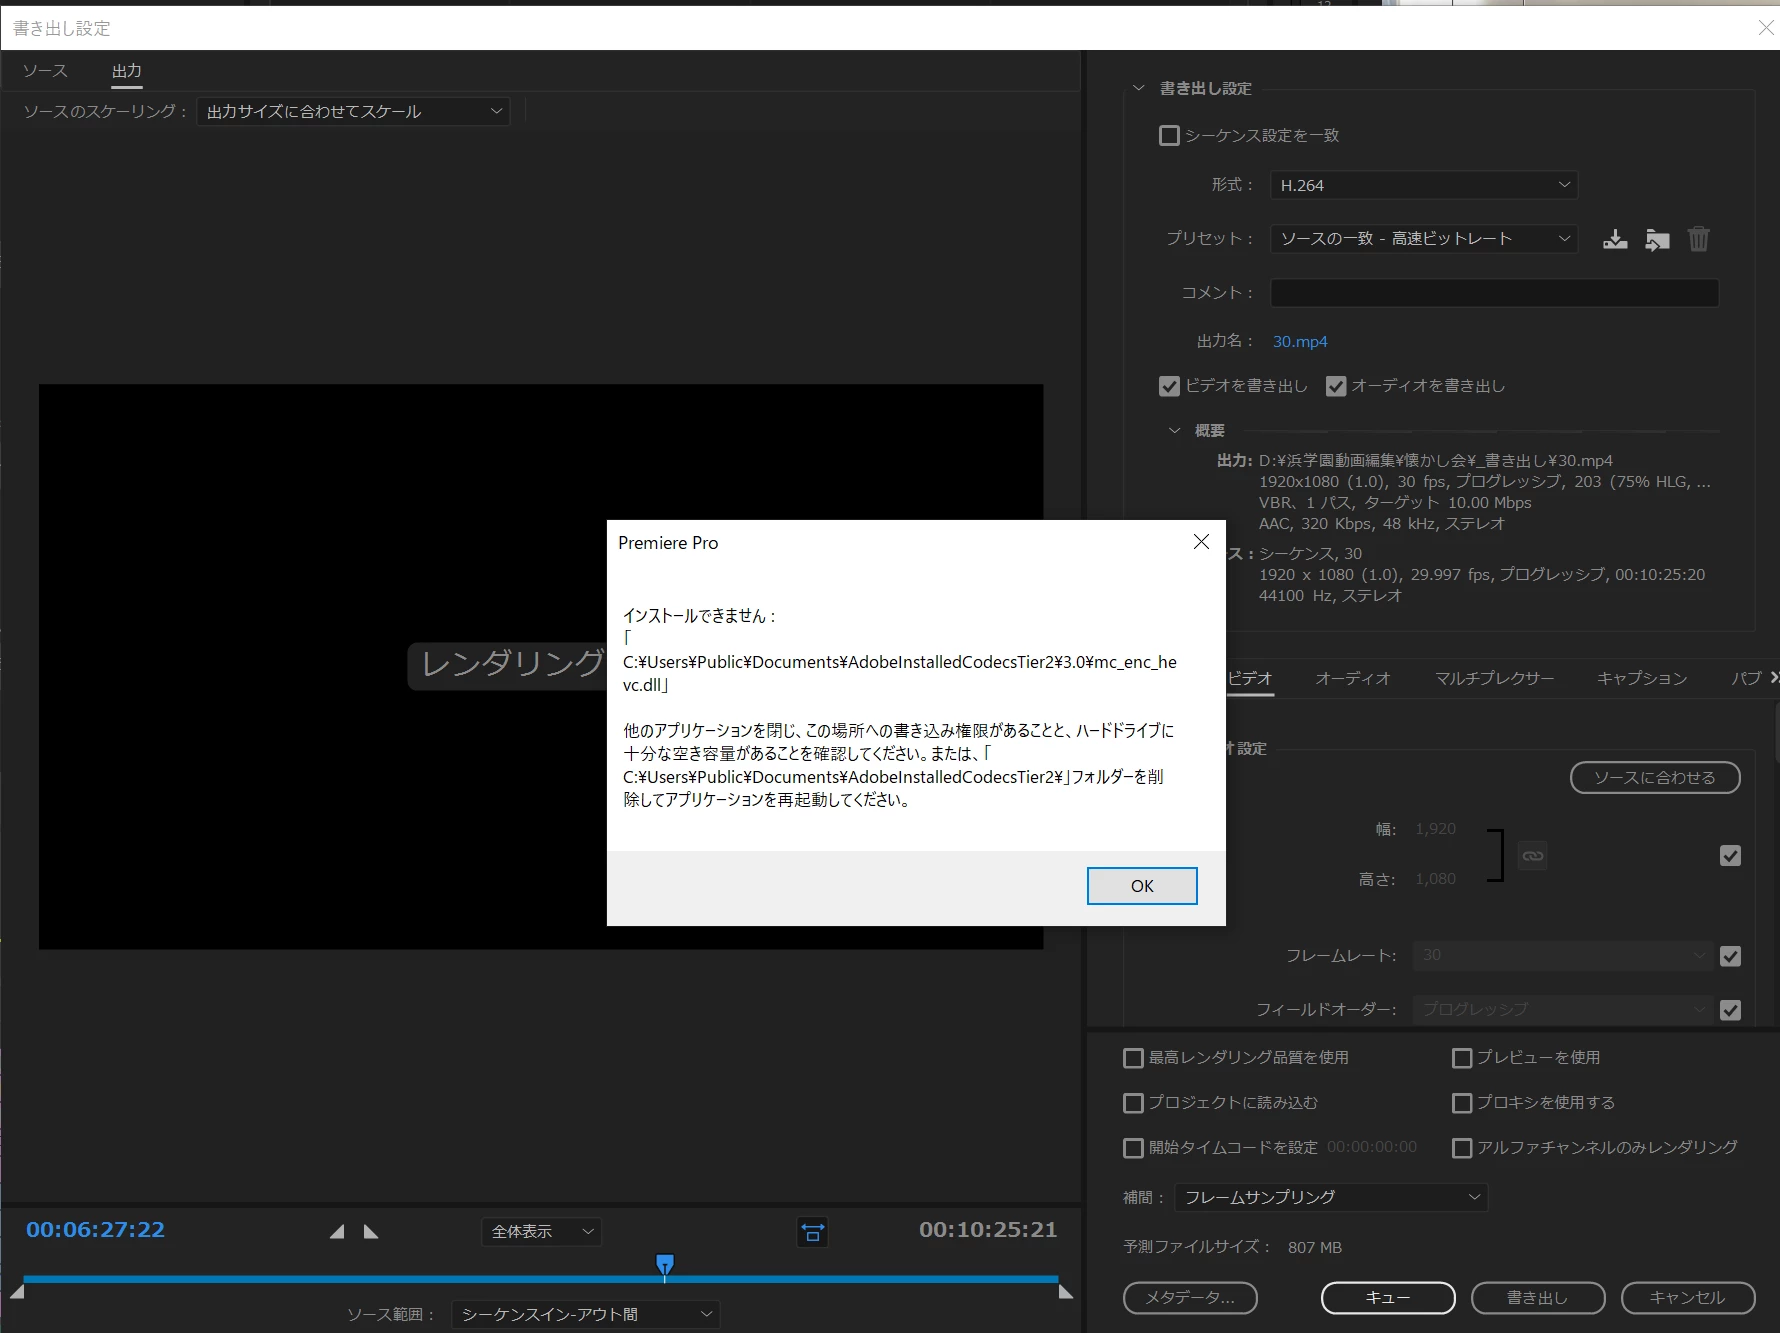Enable アルファチャンネルのみレンダリング checkbox

(1462, 1148)
